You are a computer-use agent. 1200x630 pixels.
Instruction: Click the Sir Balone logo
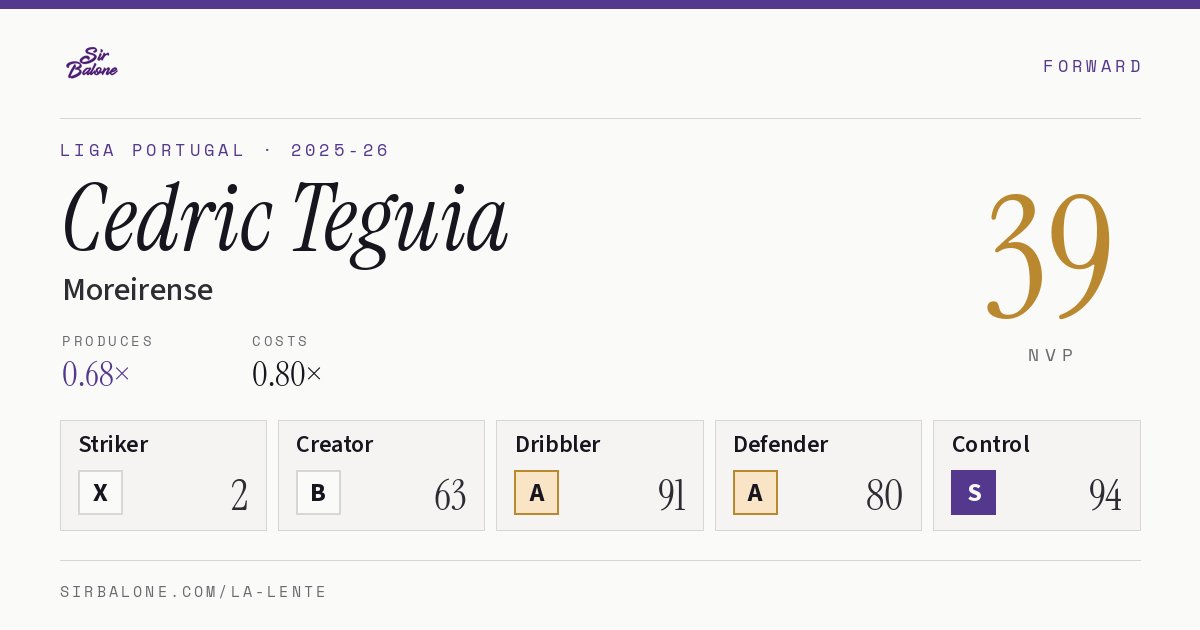click(92, 63)
